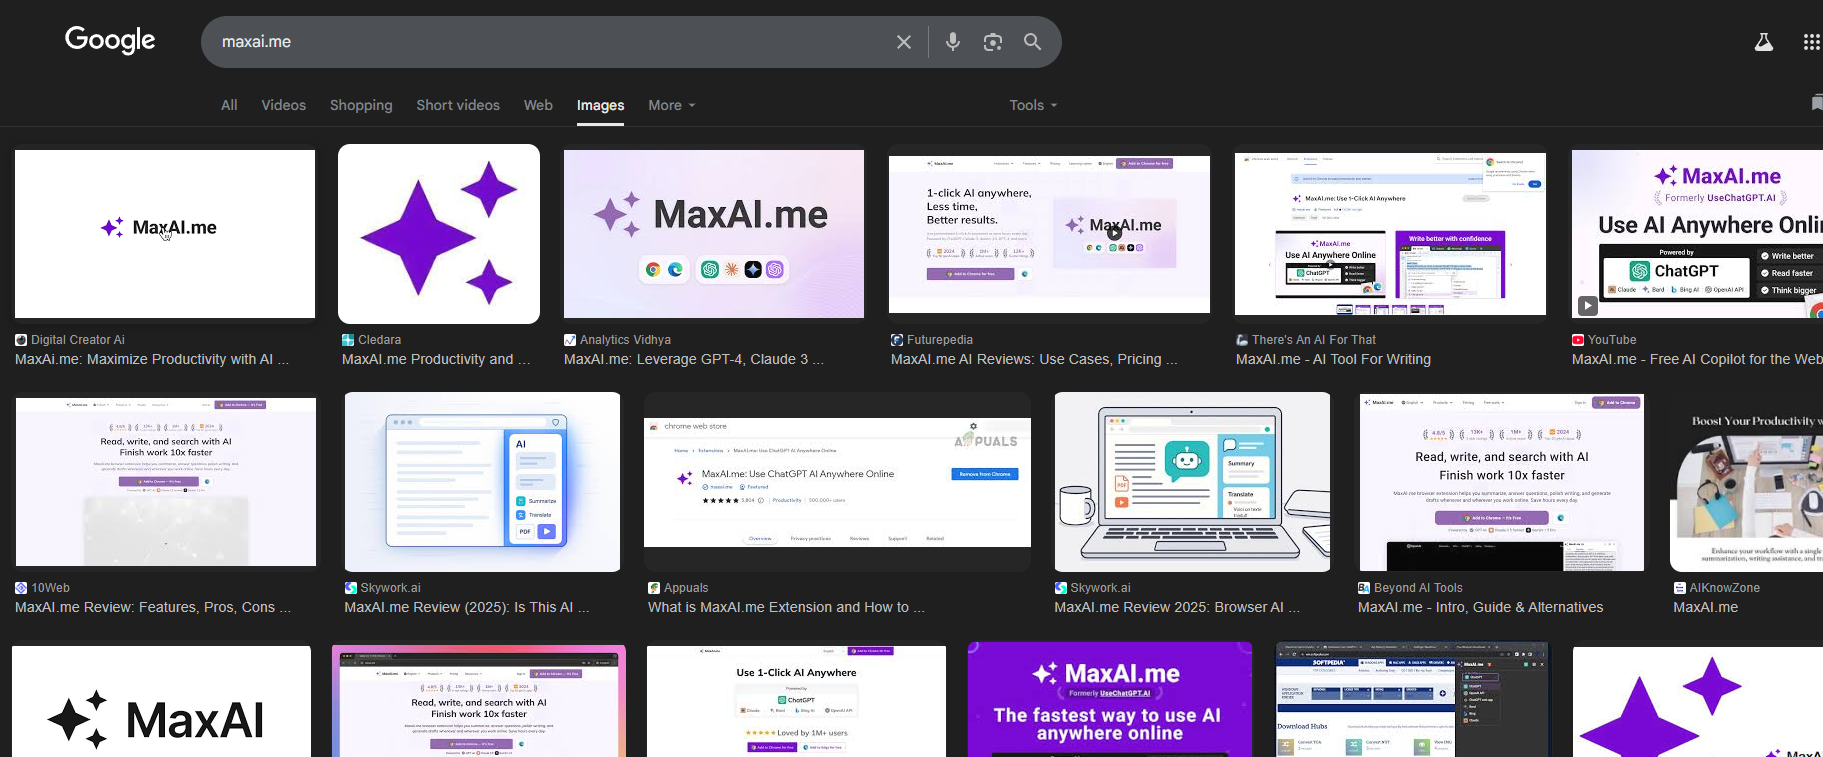The image size is (1823, 757).
Task: Click the There's An AI For That favicon
Action: click(x=1242, y=340)
